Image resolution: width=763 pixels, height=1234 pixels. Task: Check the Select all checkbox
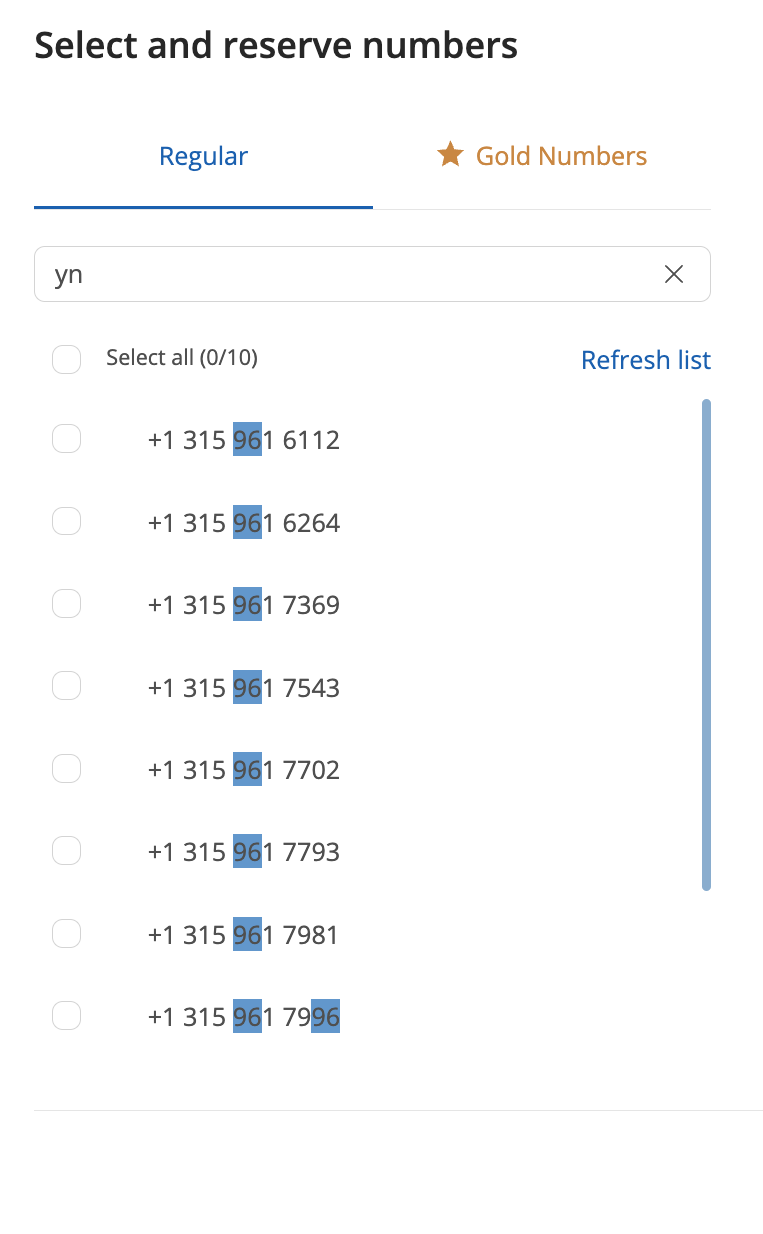(66, 359)
